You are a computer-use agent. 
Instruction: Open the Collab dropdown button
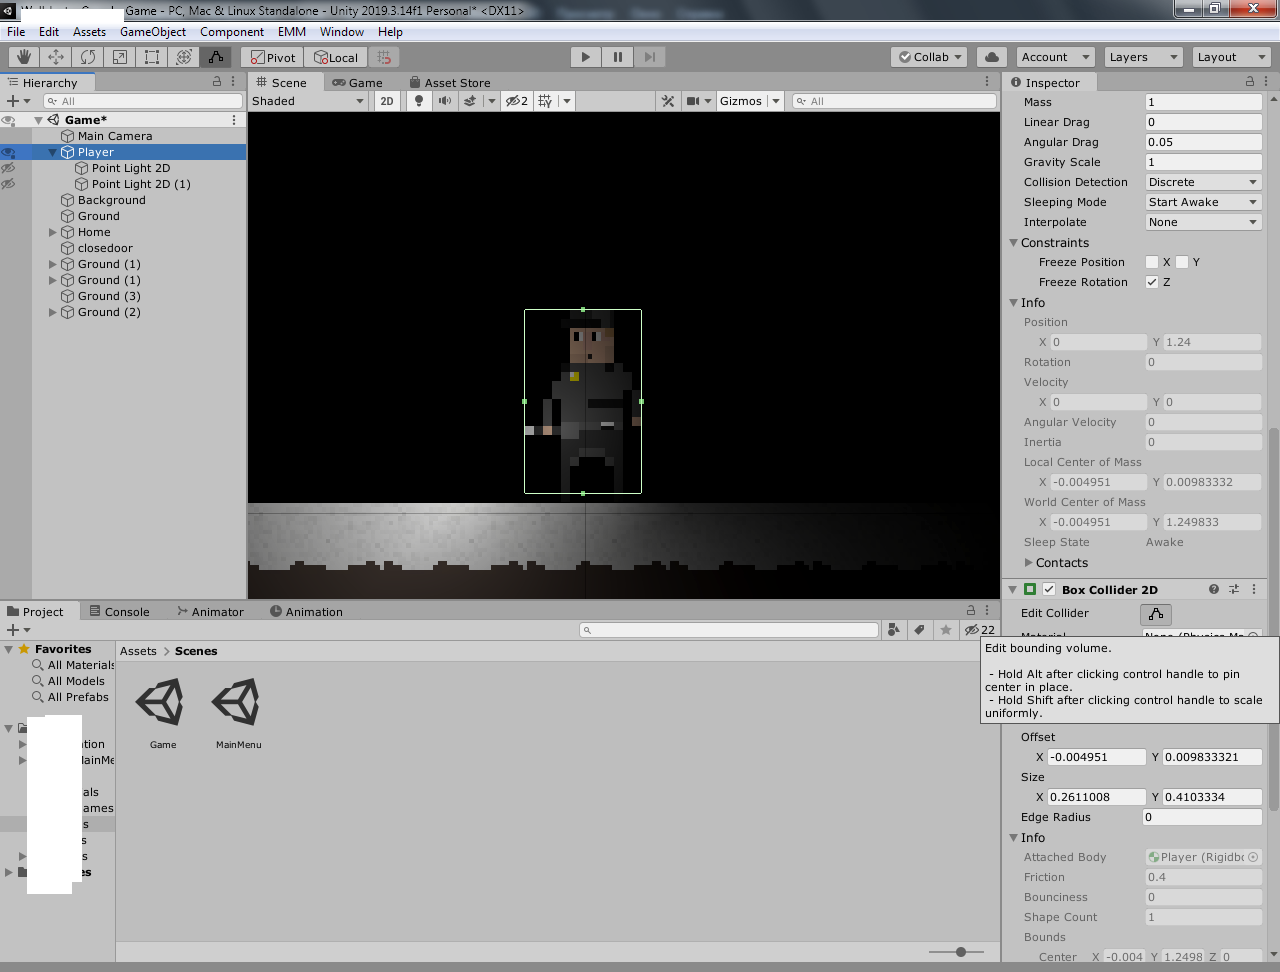(x=929, y=57)
